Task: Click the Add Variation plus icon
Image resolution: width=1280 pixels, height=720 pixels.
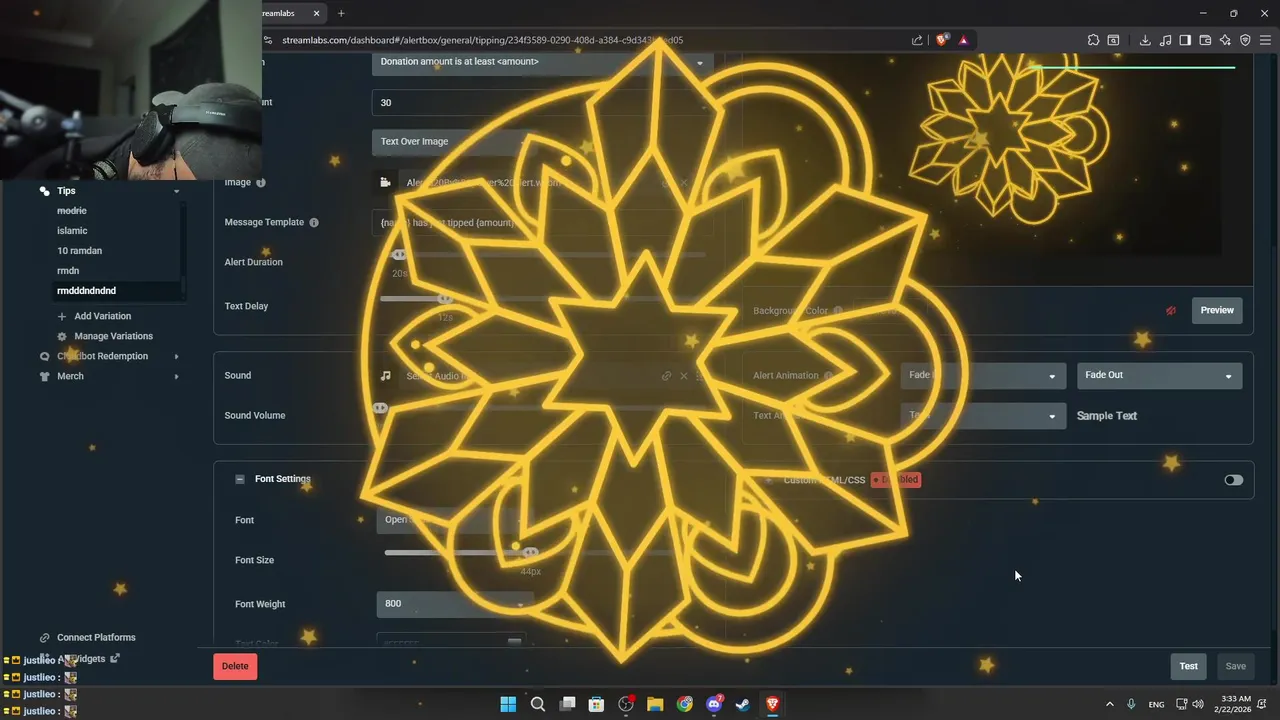Action: 62,316
